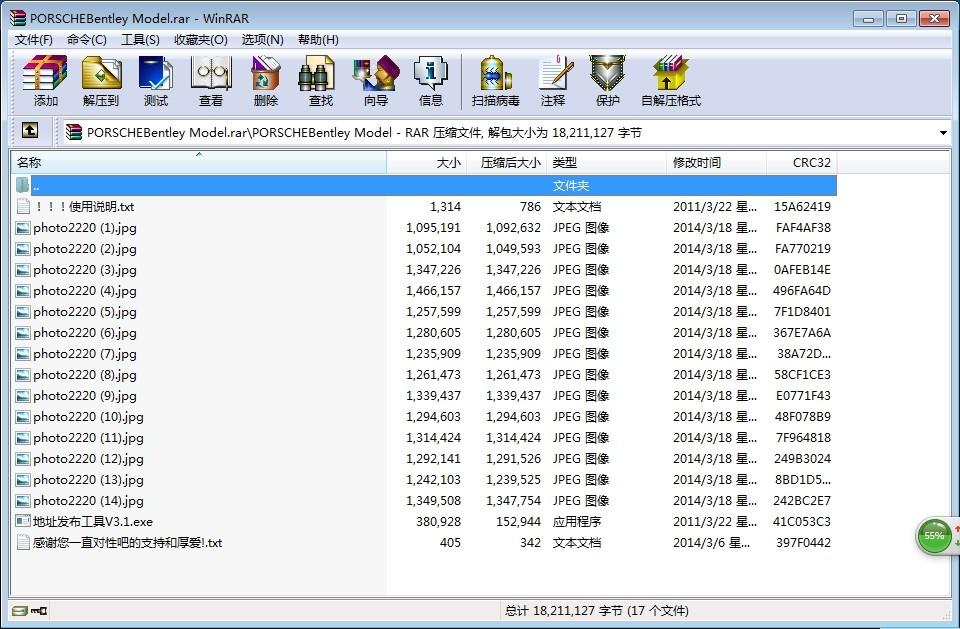Click modified date 2014/3/6 cell

point(711,543)
